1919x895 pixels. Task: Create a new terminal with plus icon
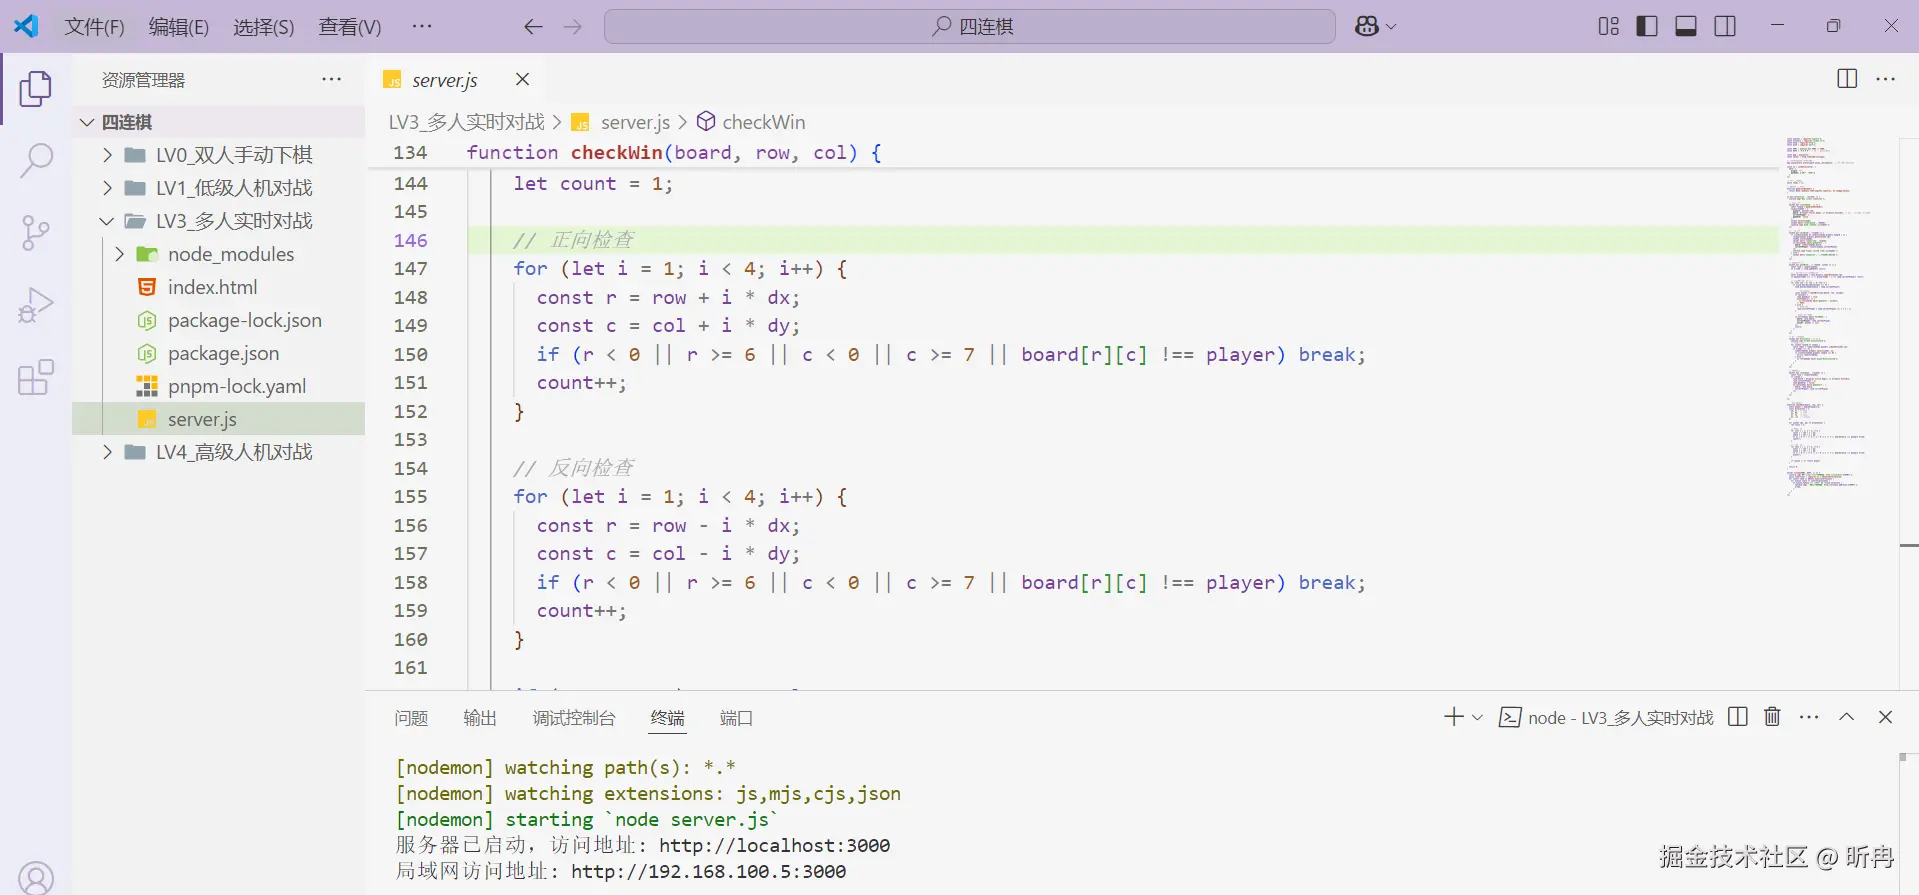pyautogui.click(x=1454, y=716)
